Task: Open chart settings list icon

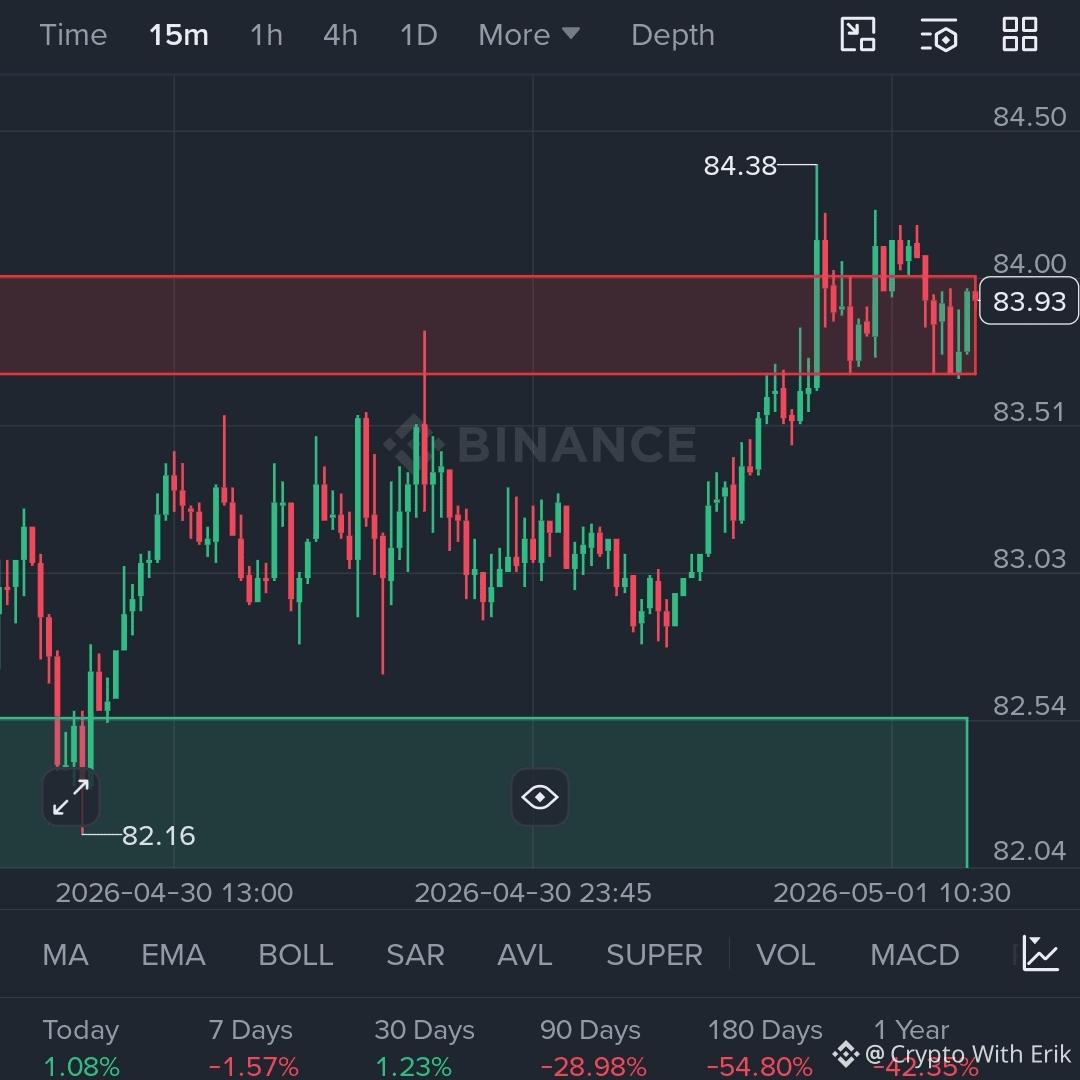Action: [x=939, y=34]
